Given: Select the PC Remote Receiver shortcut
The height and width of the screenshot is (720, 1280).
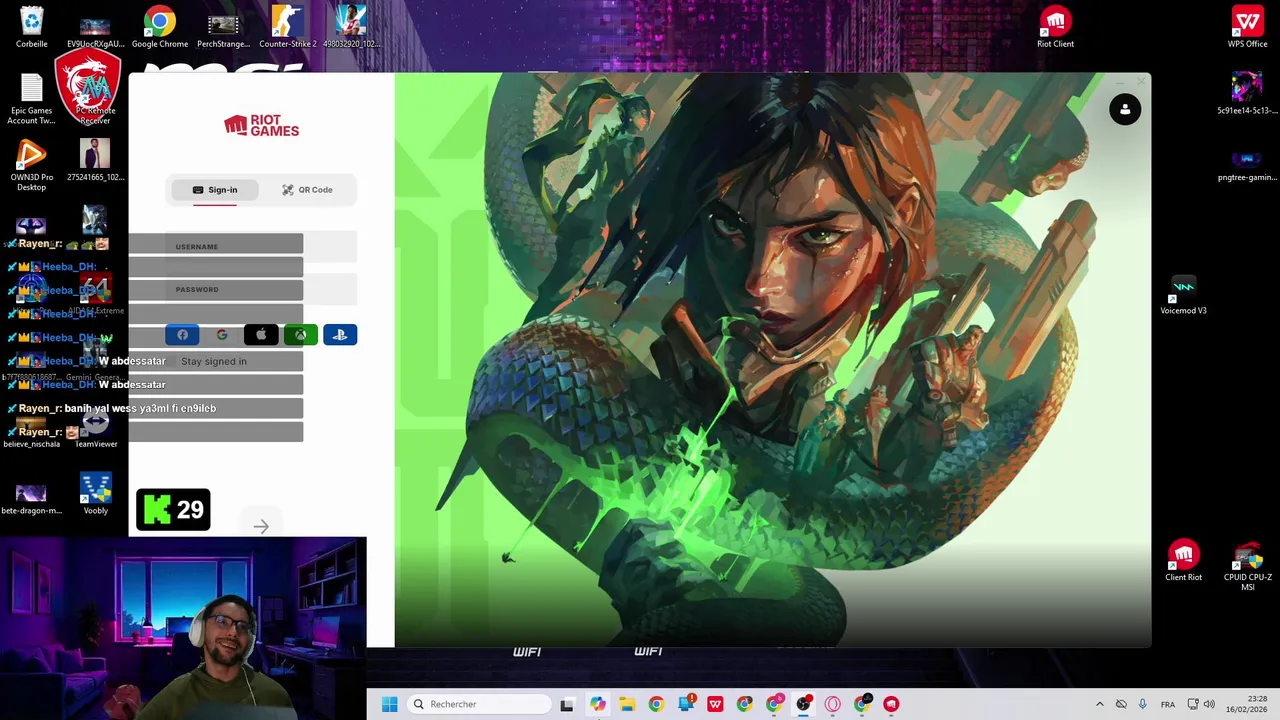Looking at the screenshot, I should [95, 99].
